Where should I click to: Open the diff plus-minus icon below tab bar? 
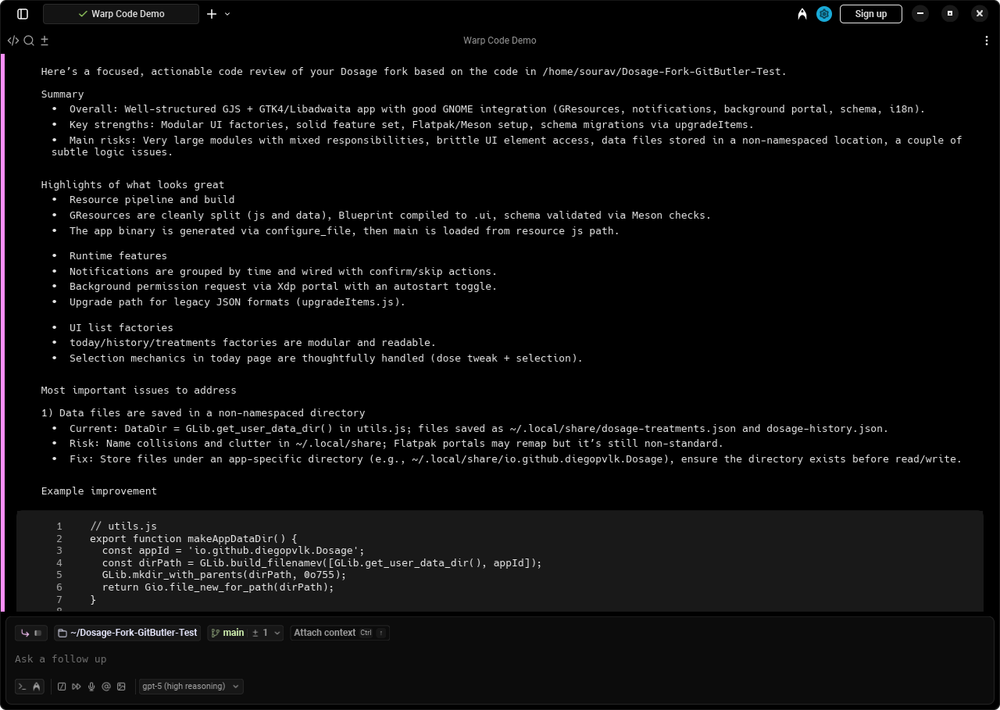click(x=45, y=41)
